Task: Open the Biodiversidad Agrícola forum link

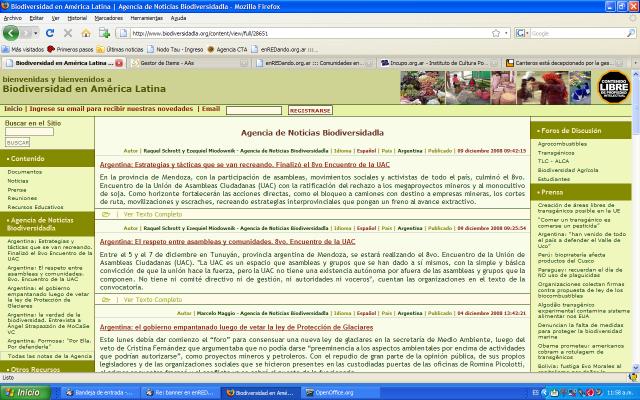Action: (x=568, y=170)
